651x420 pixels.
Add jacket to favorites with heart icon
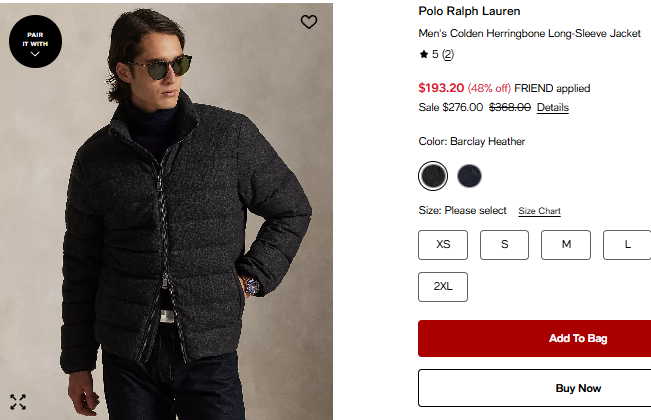coord(309,21)
